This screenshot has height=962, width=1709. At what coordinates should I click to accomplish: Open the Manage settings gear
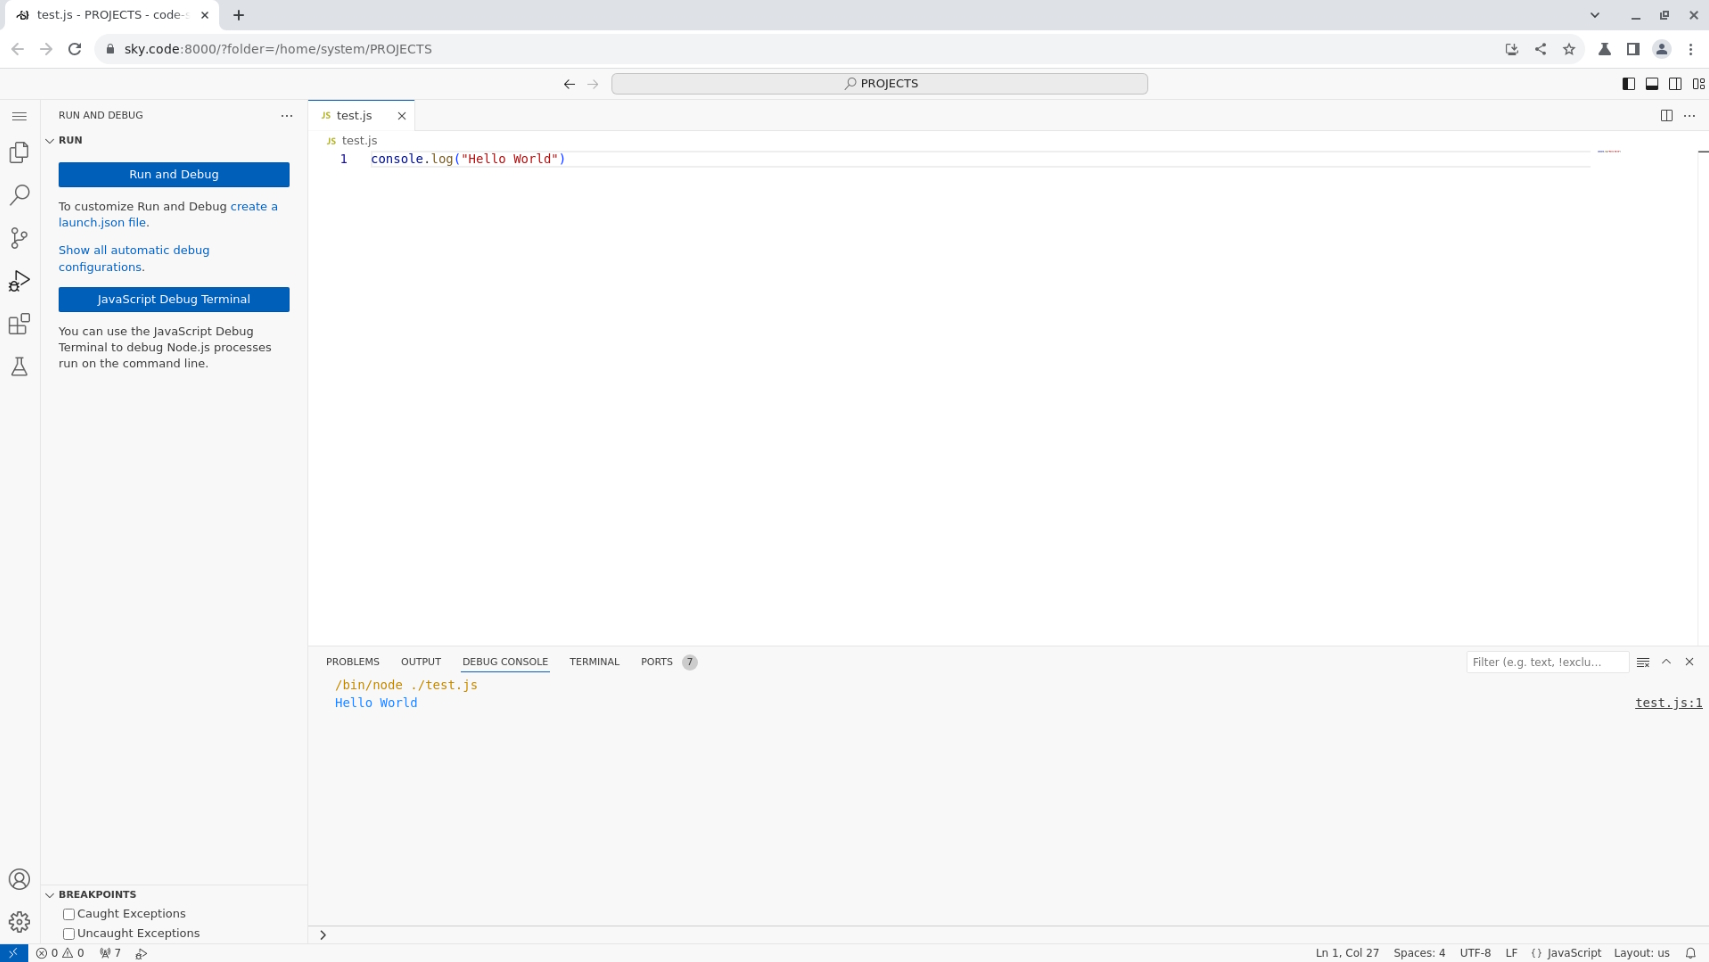(19, 922)
